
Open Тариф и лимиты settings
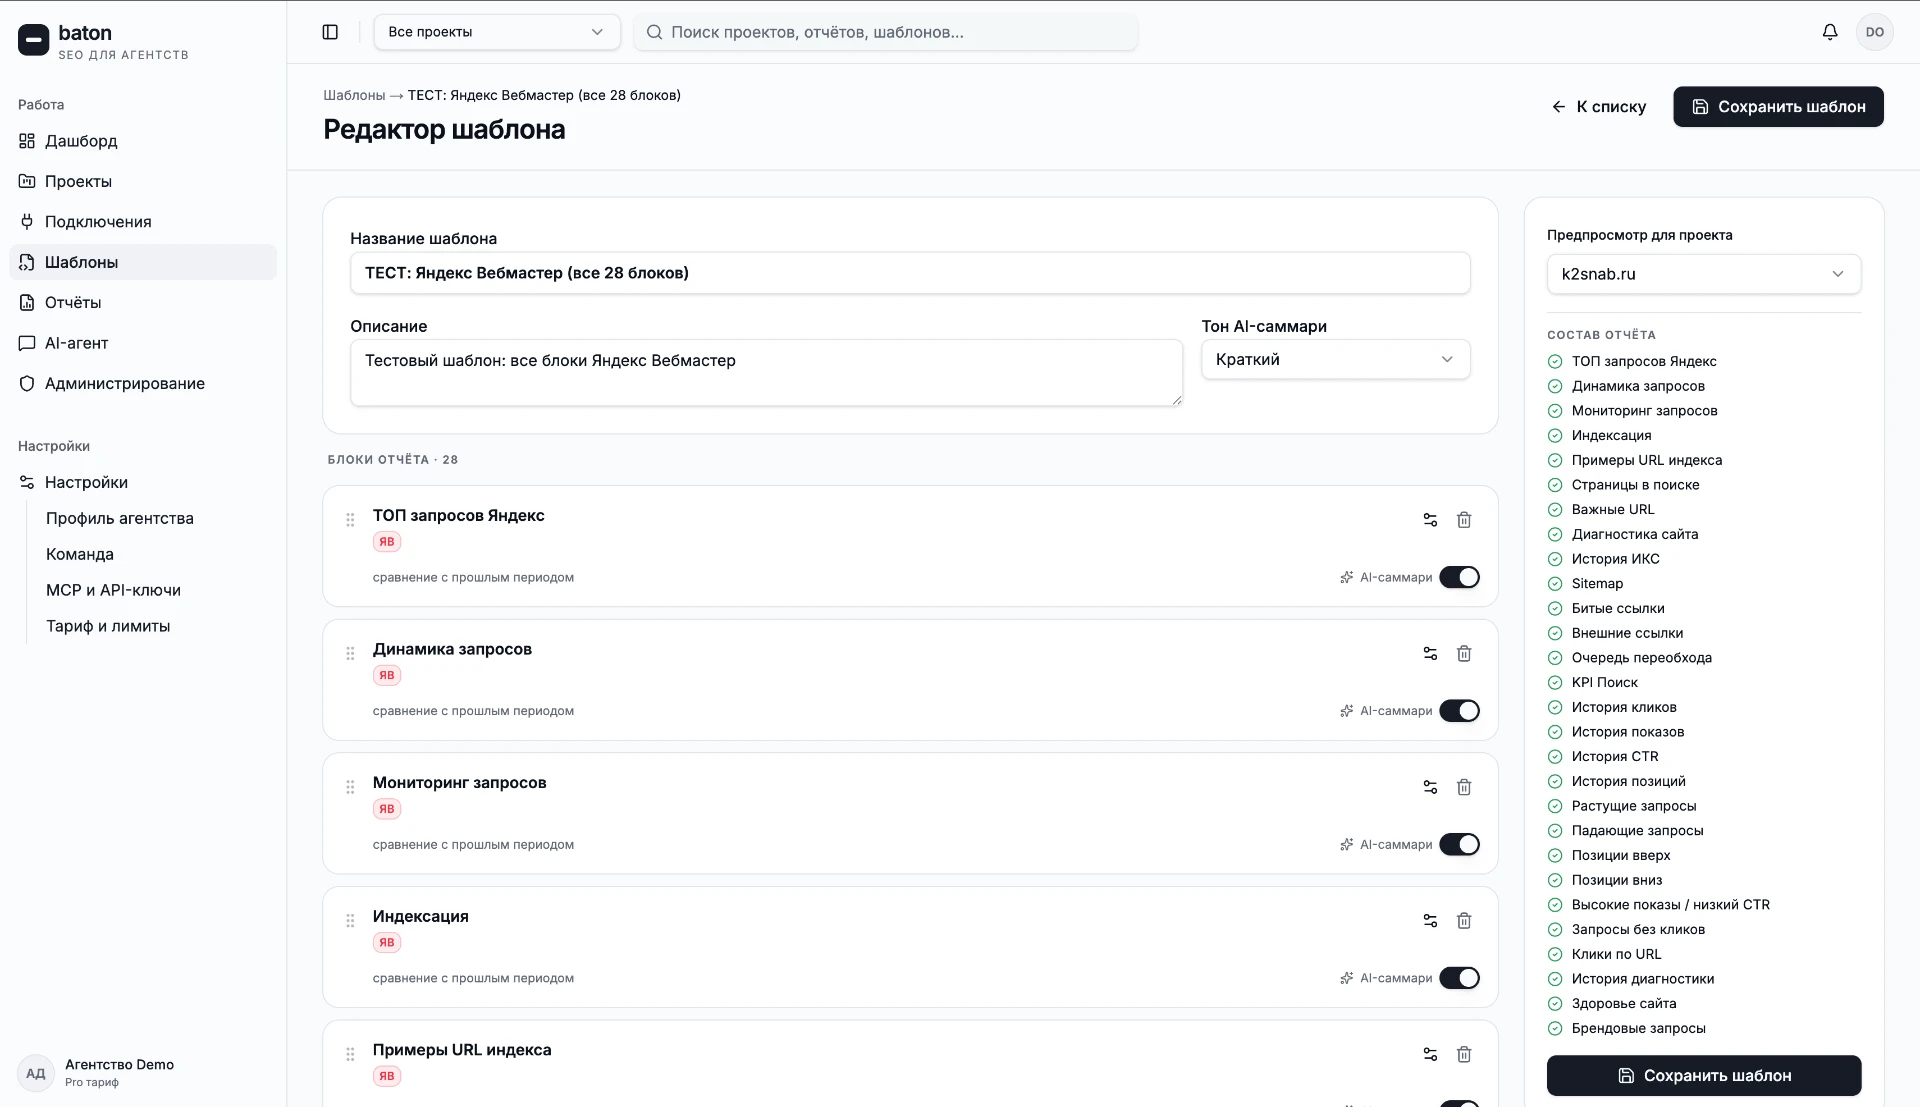(x=108, y=626)
